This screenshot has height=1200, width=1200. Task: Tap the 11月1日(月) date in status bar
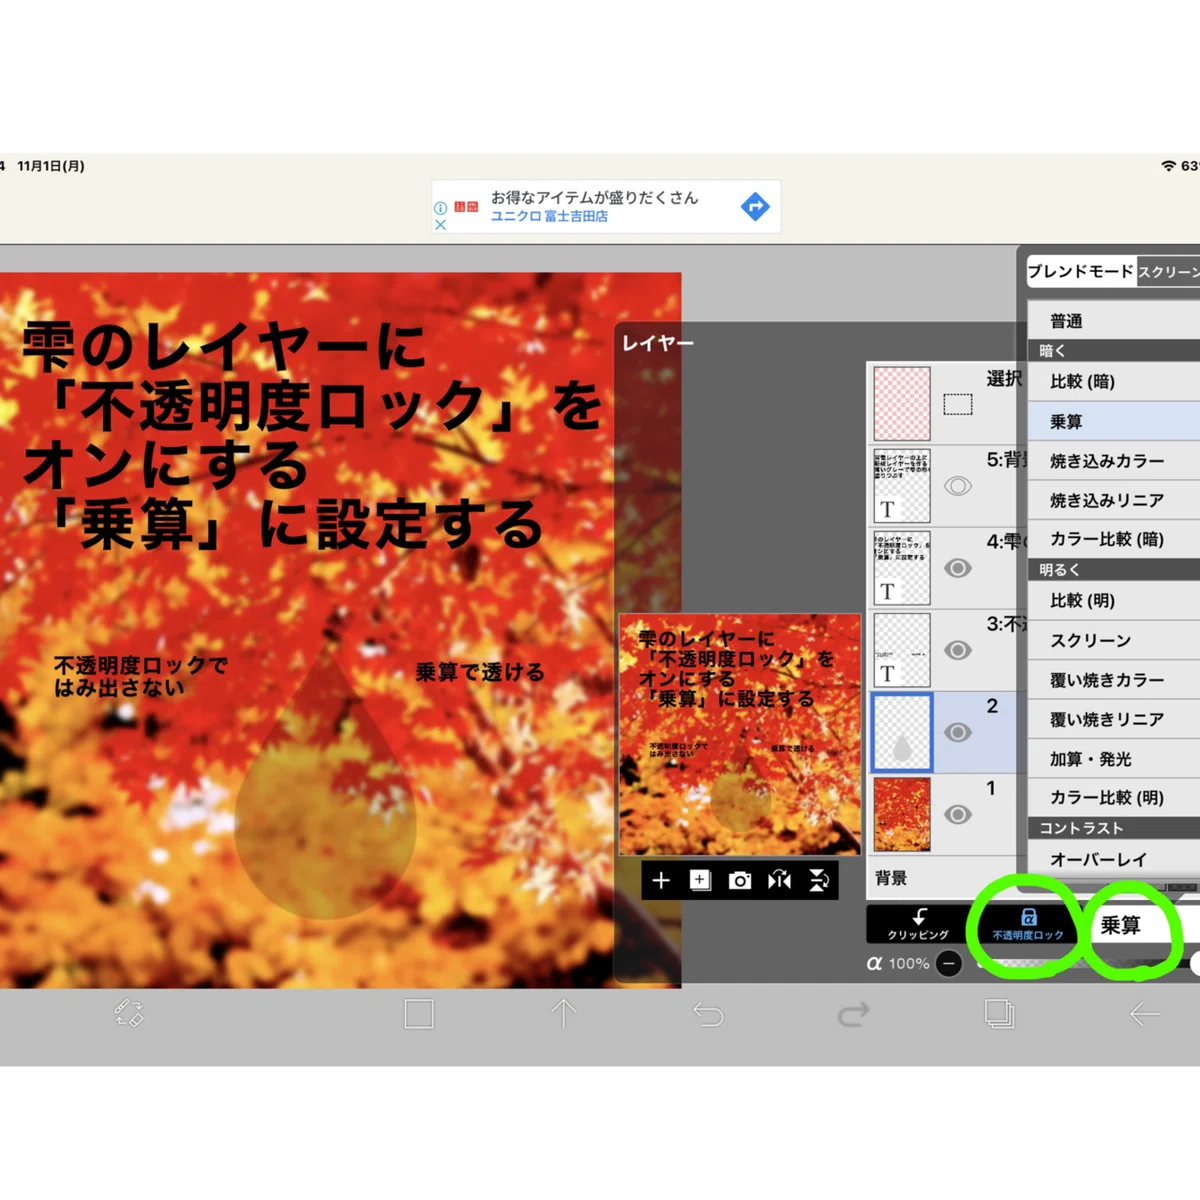coord(51,166)
